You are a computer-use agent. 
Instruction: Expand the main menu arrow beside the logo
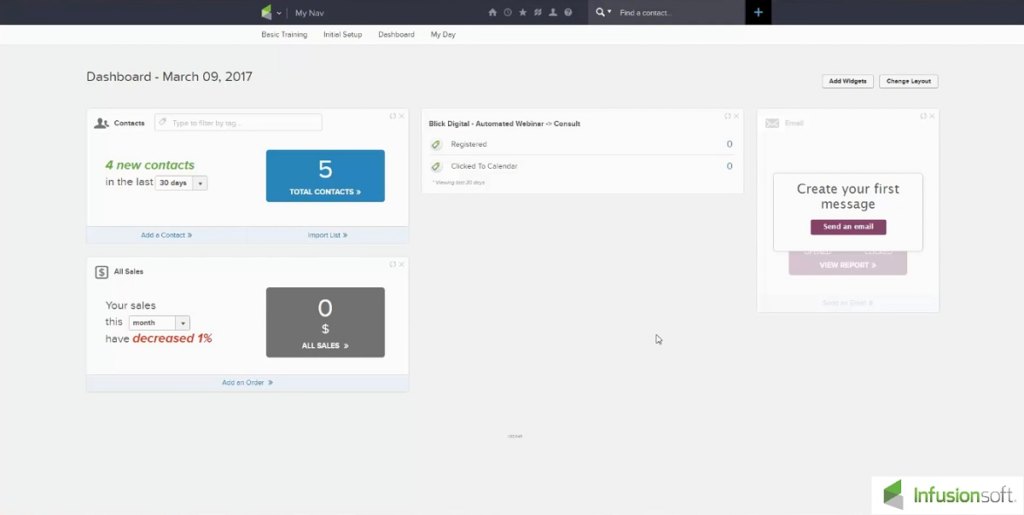280,13
